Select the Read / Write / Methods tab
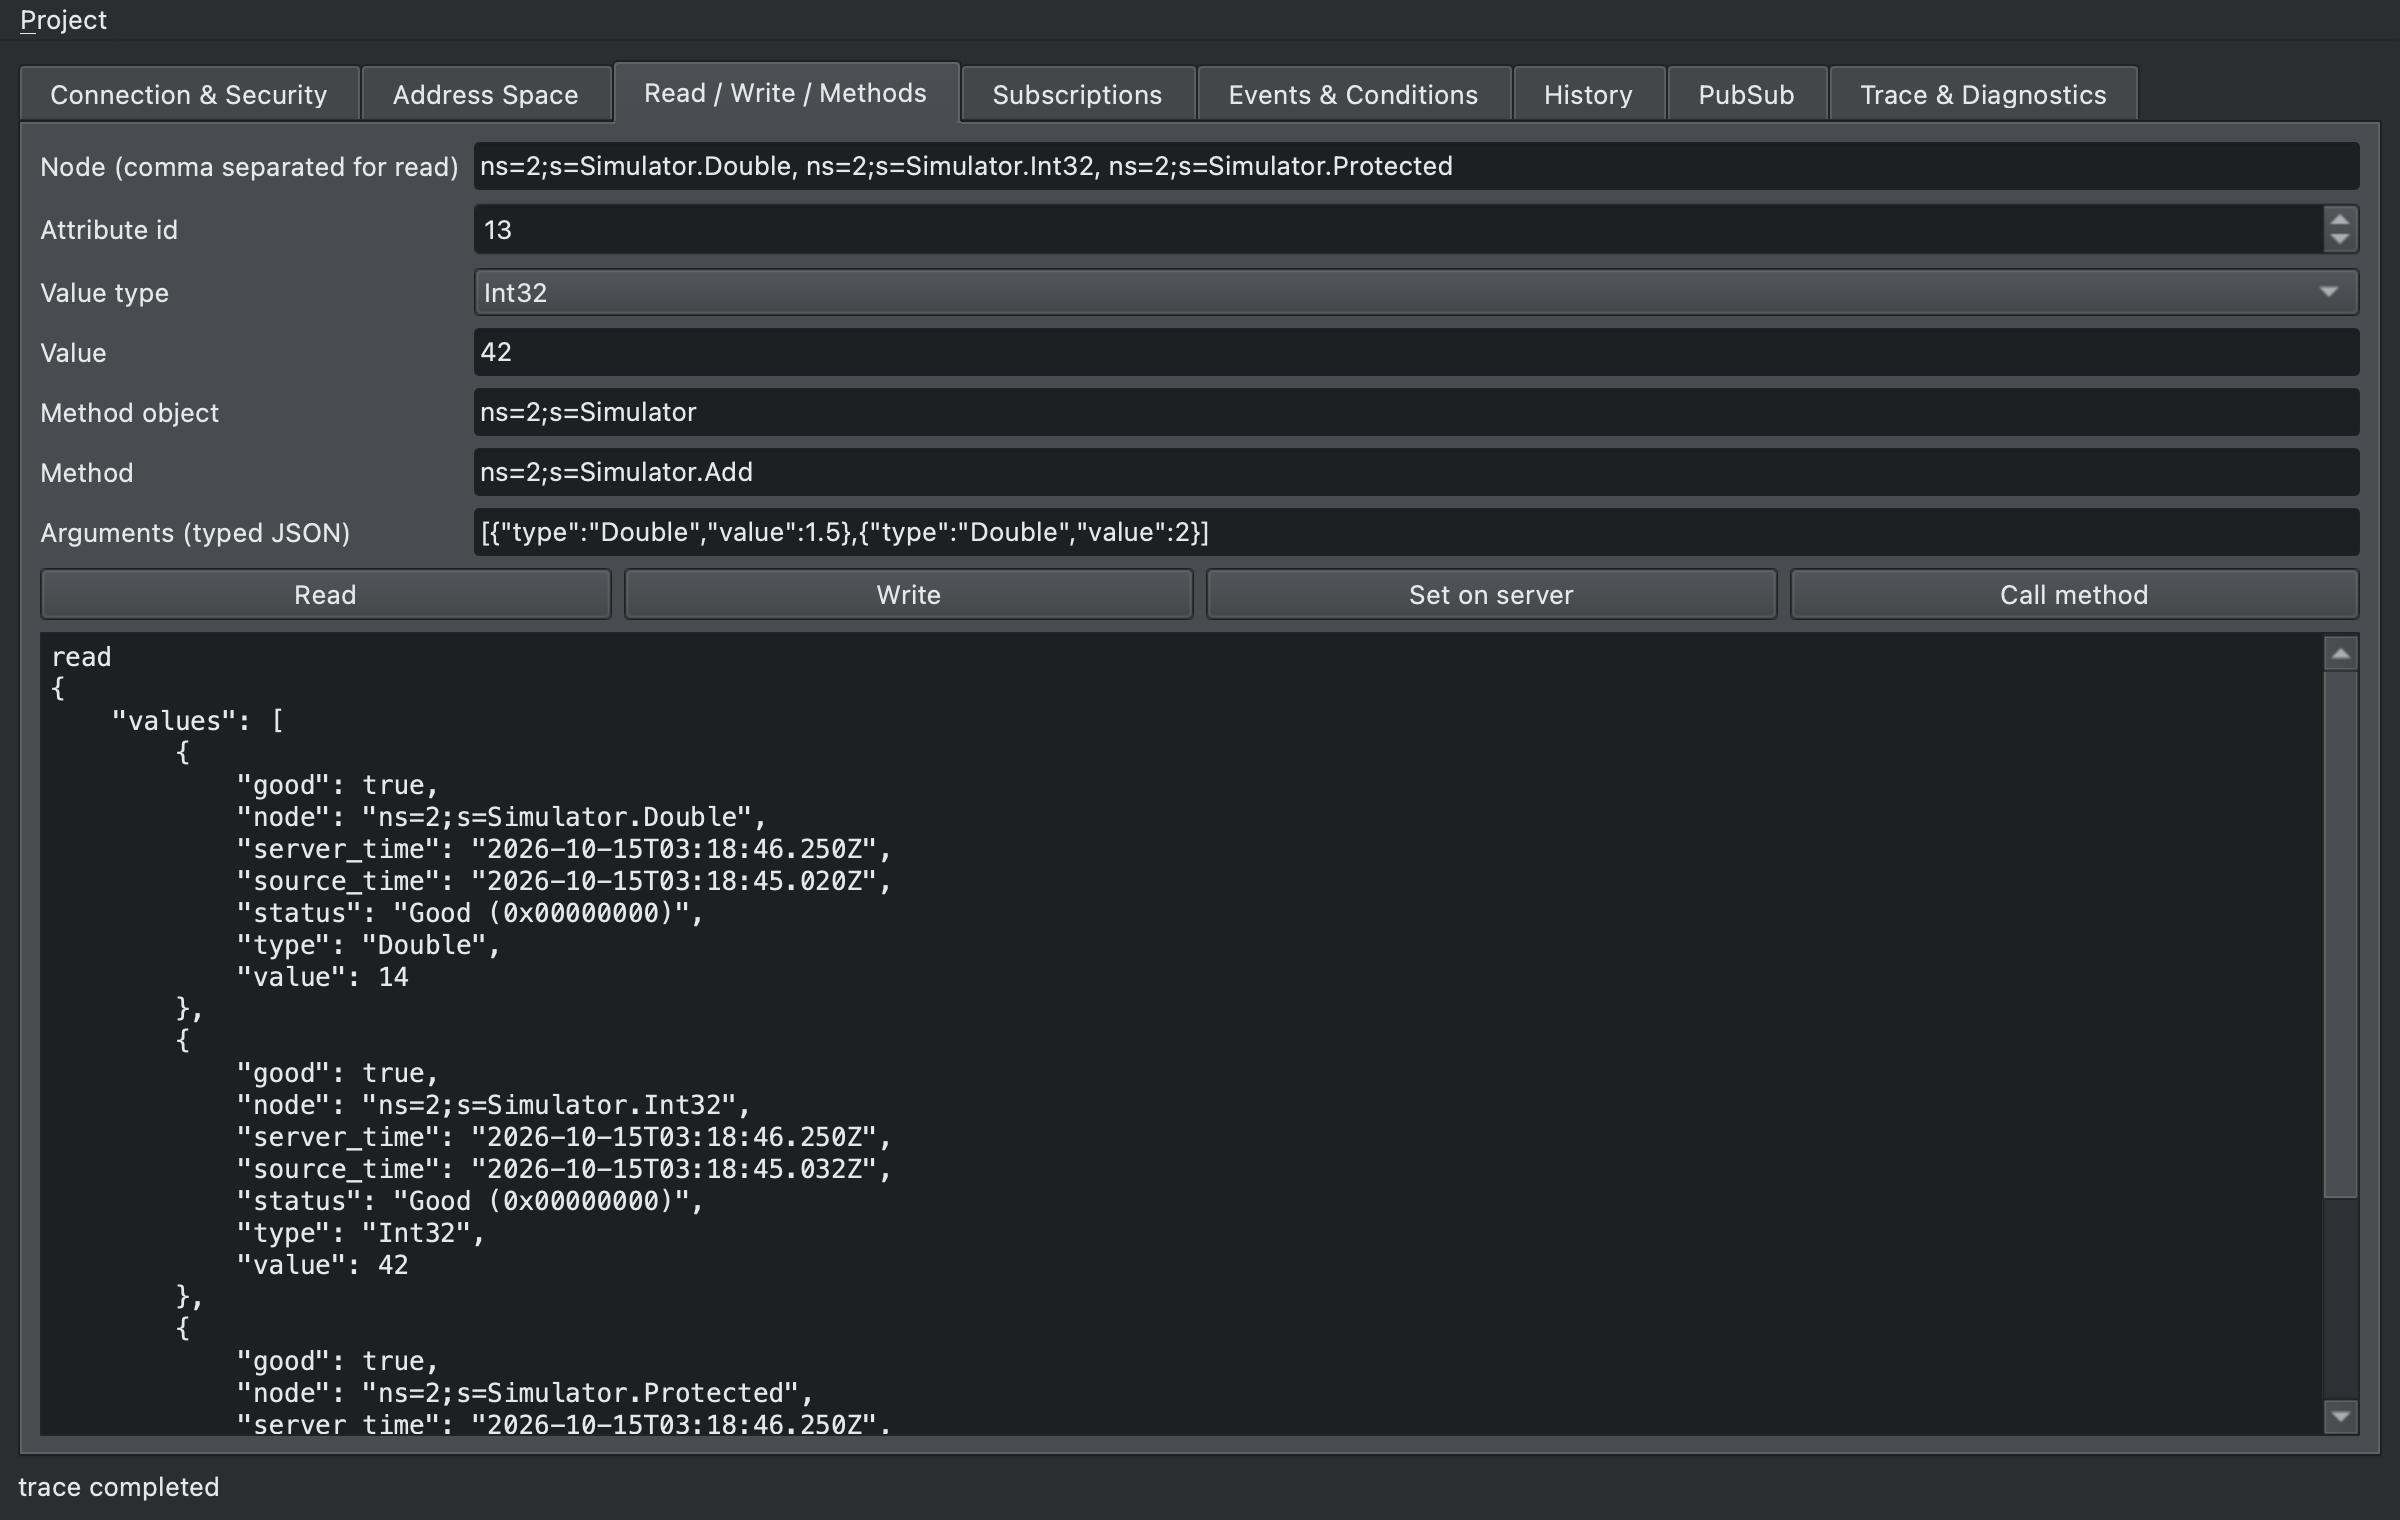This screenshot has width=2400, height=1520. pyautogui.click(x=786, y=93)
